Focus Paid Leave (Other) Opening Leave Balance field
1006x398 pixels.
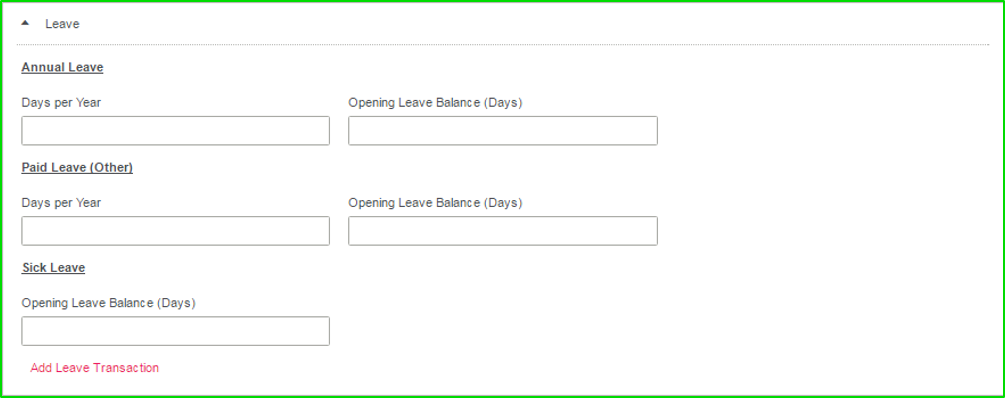[503, 230]
